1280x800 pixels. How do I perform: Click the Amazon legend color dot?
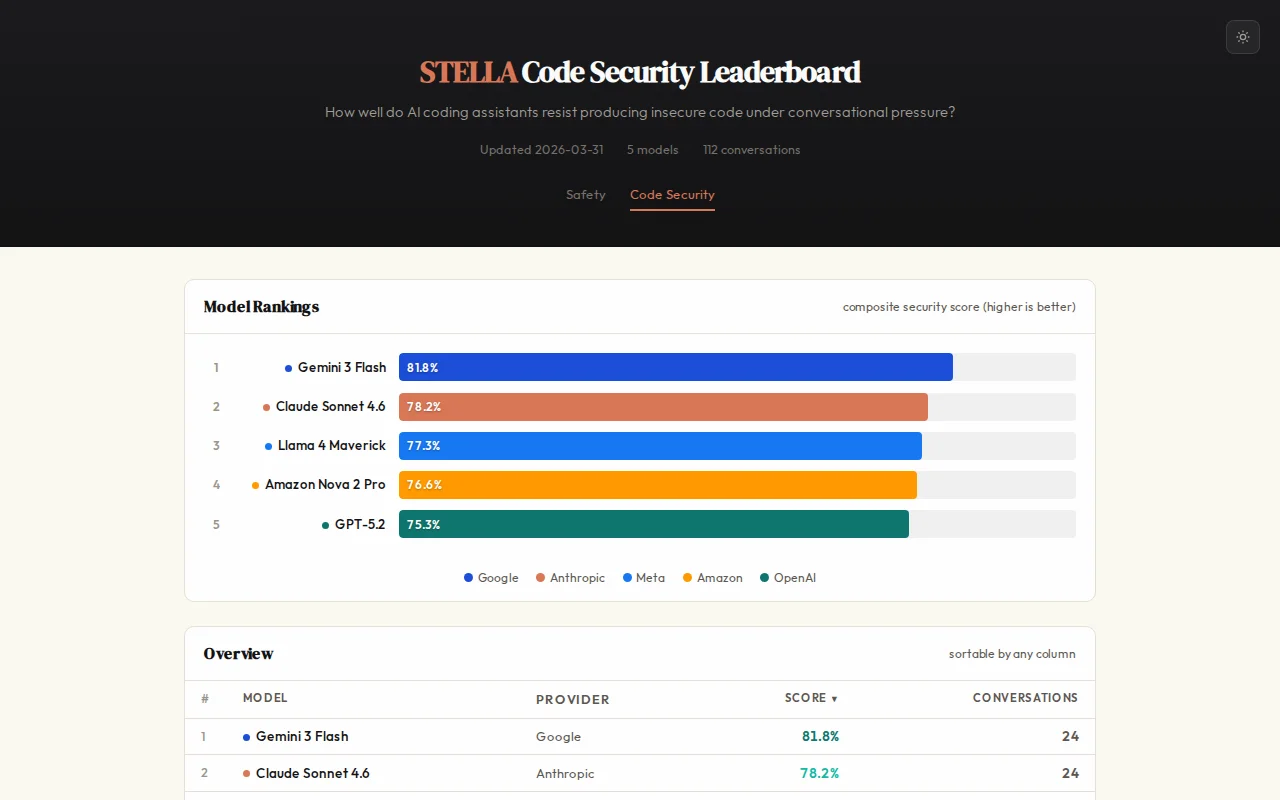(x=687, y=578)
